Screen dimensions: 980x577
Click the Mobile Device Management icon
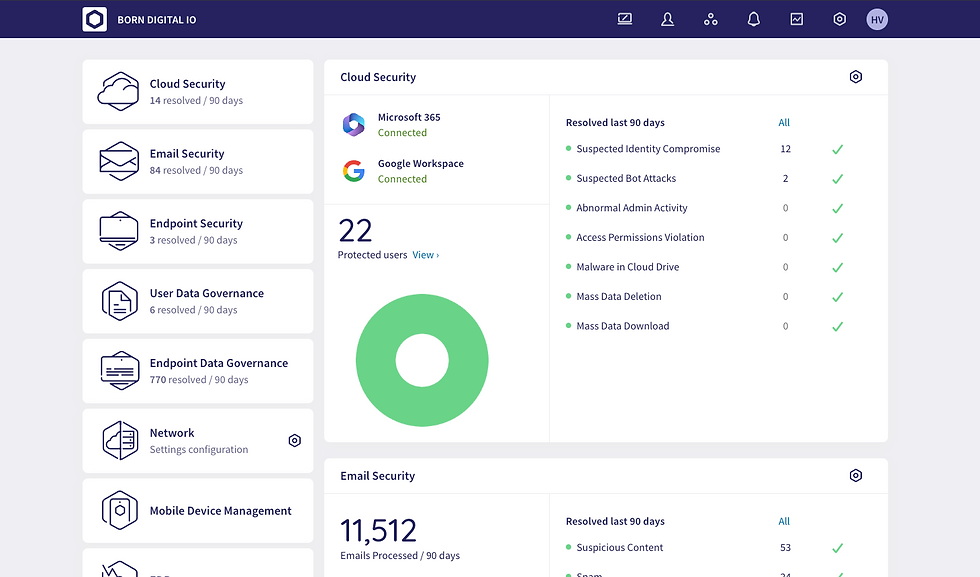tap(119, 511)
